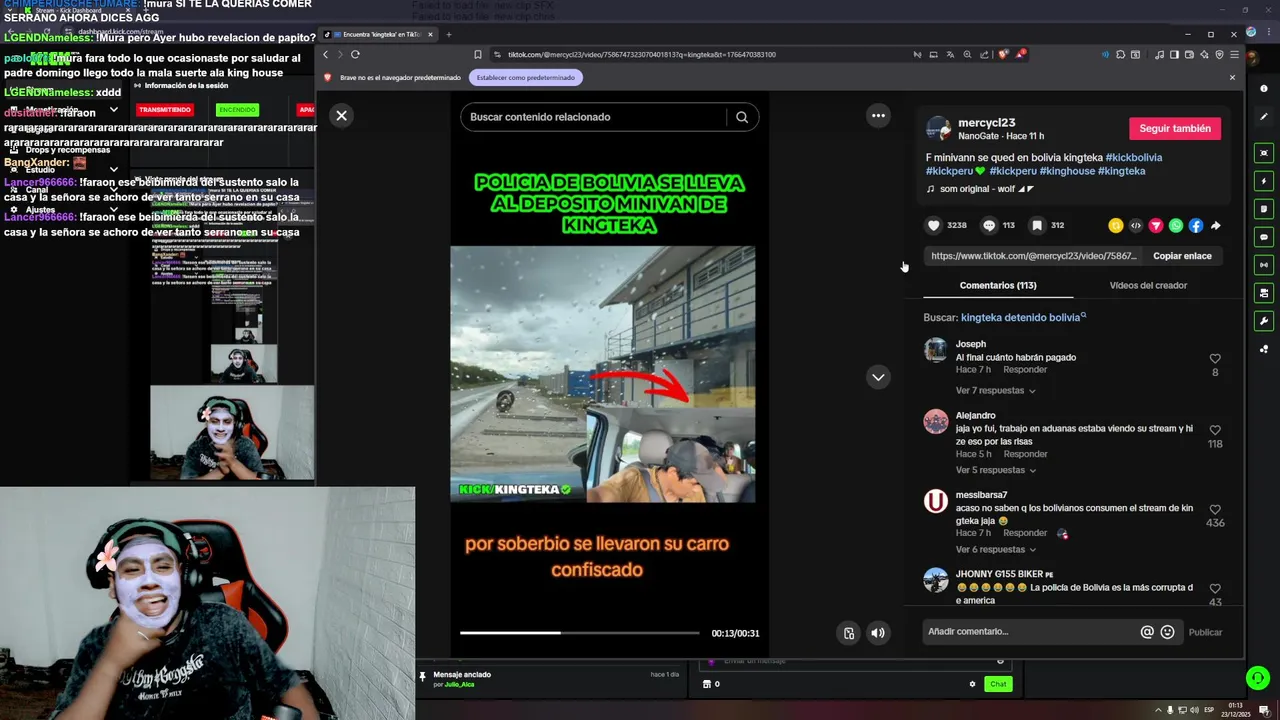Select the TikTok browser tab
Screen dimensions: 1280x720
[x=376, y=34]
